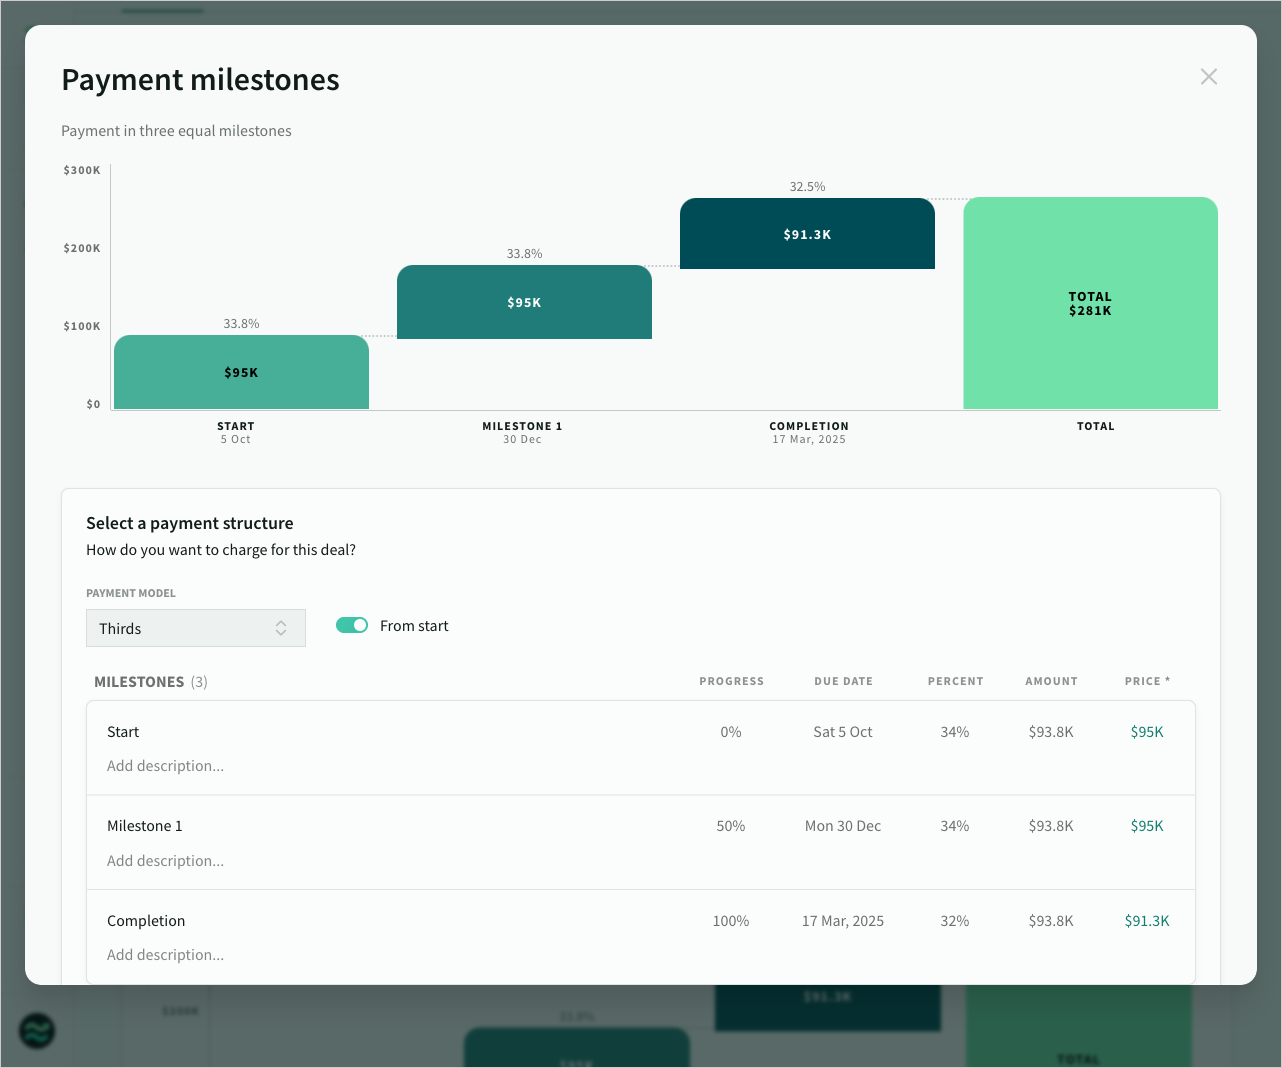Edit the Milestone 1 row price $95K
1282x1068 pixels.
click(x=1147, y=826)
